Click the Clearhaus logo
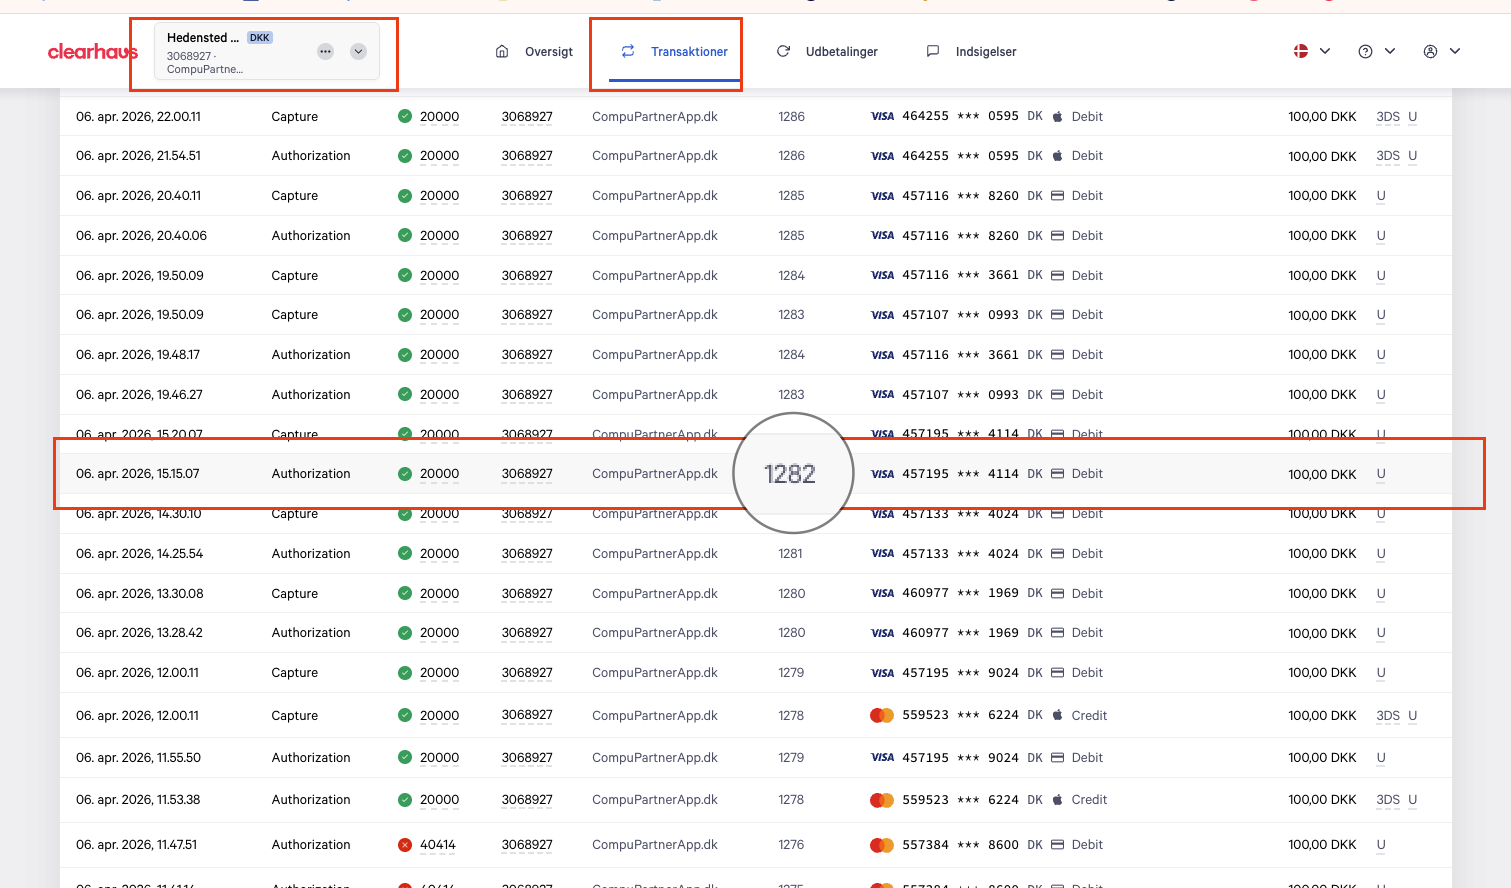Screen dimensions: 1511x888 92,52
